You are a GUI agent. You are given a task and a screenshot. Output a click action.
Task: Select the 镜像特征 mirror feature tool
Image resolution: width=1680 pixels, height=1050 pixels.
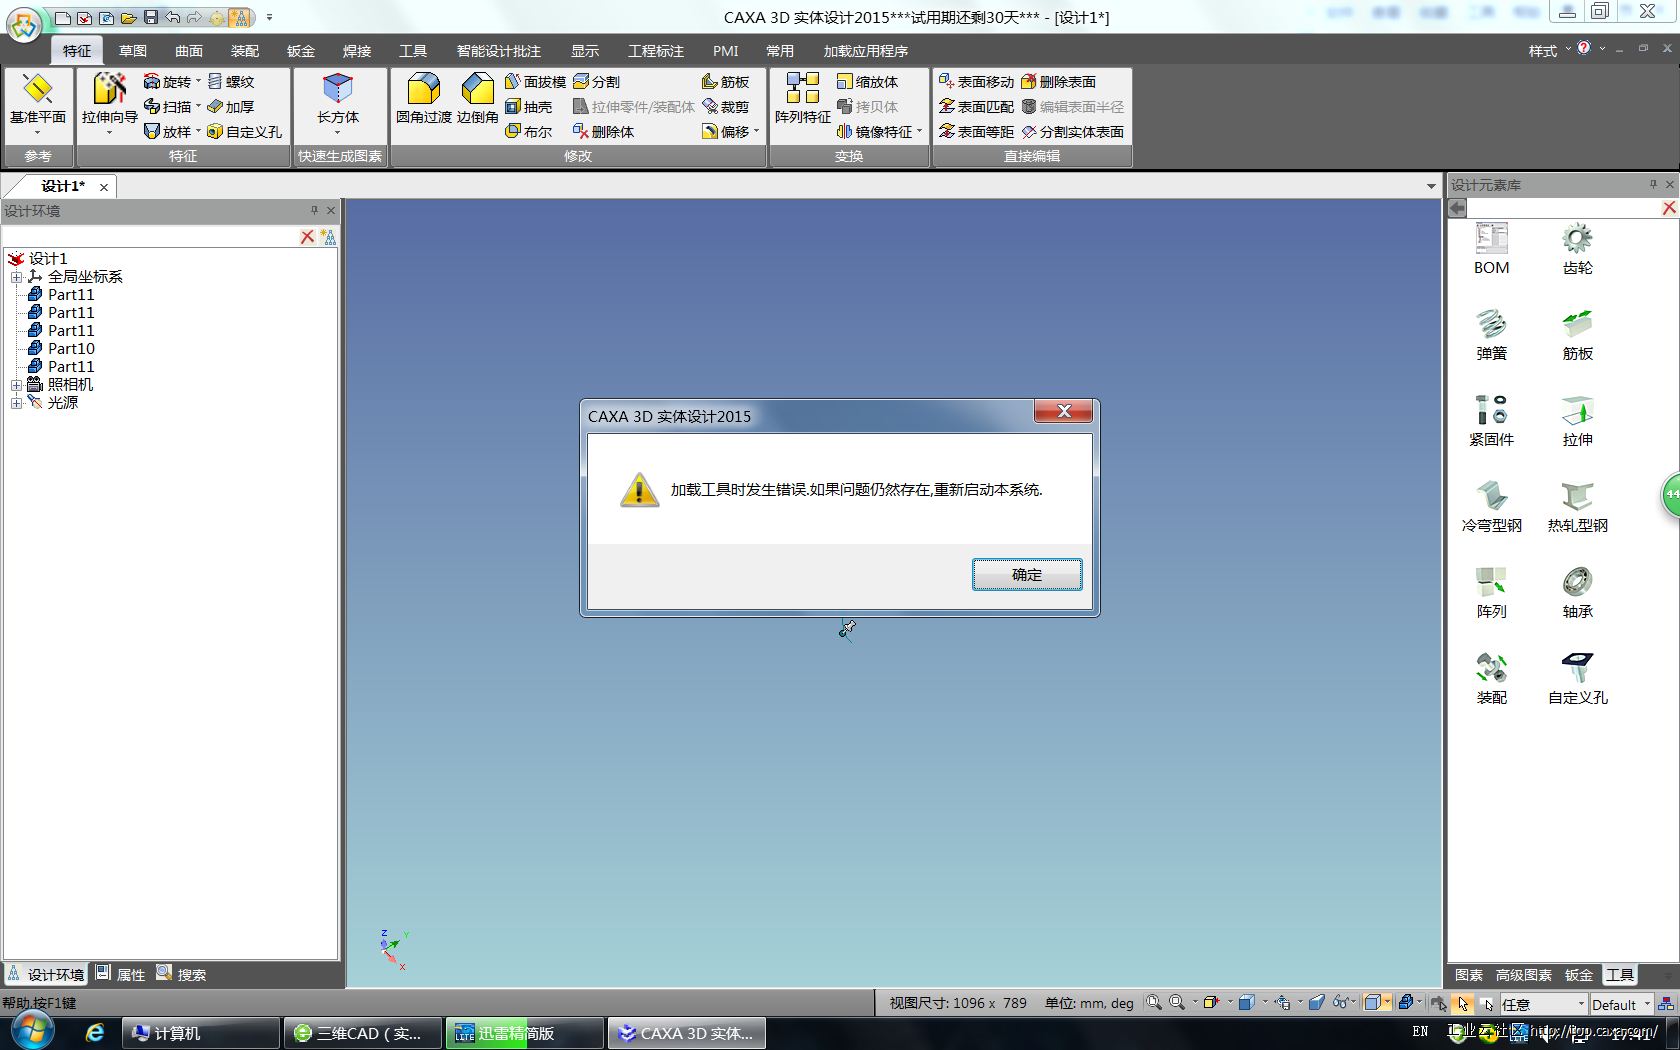tap(875, 131)
